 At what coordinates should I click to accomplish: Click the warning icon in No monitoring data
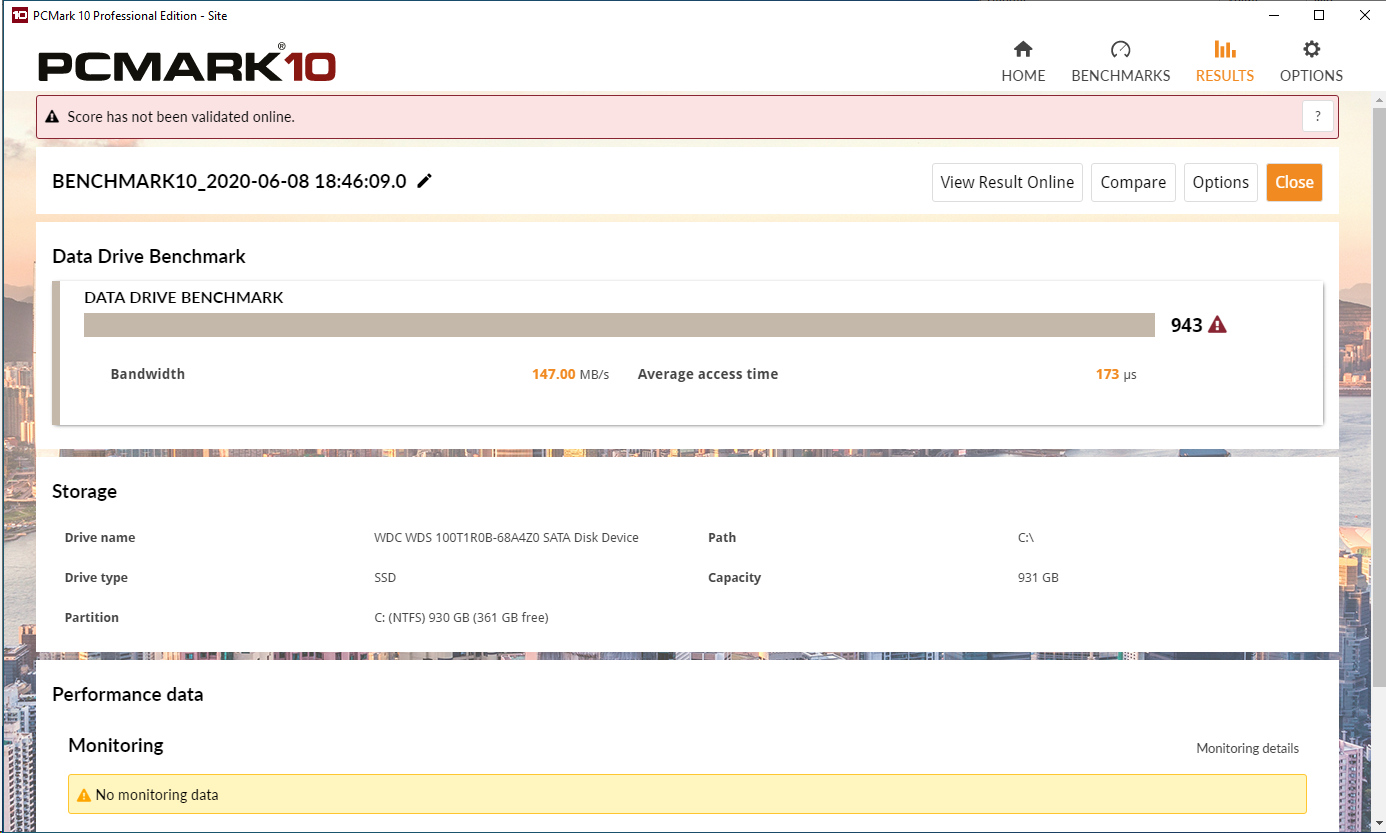pos(84,795)
